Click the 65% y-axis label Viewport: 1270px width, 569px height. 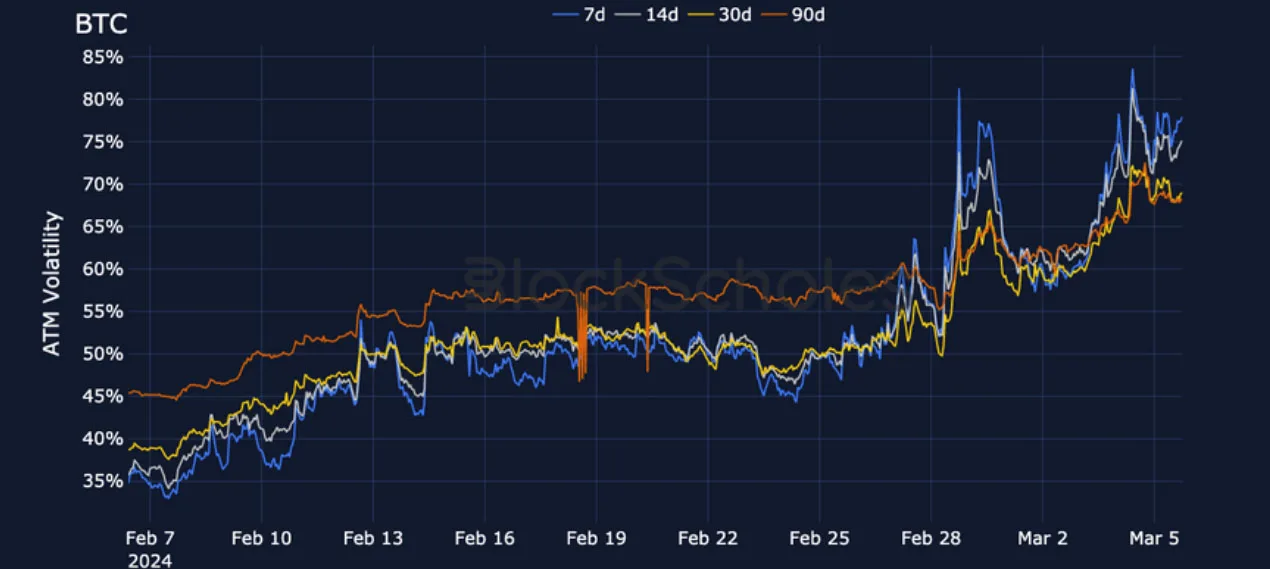(x=103, y=226)
